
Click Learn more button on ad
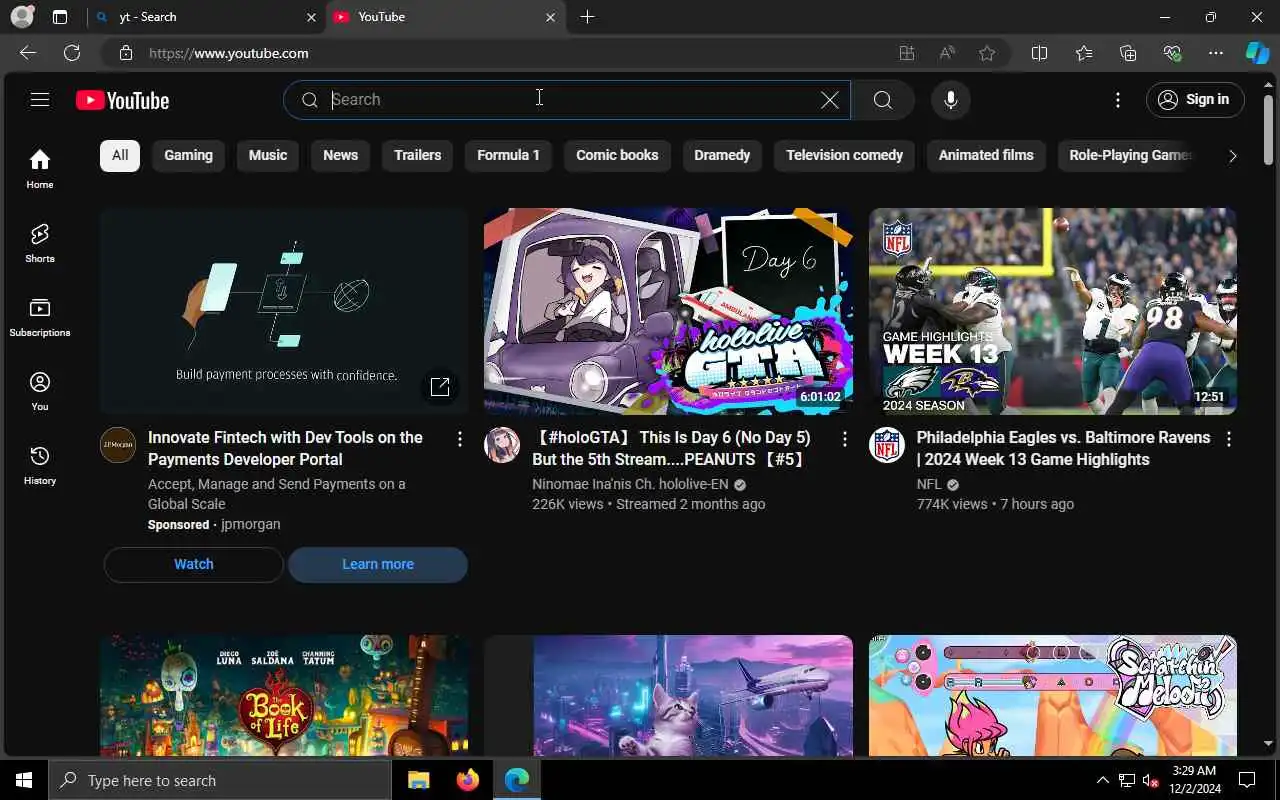[x=378, y=564]
